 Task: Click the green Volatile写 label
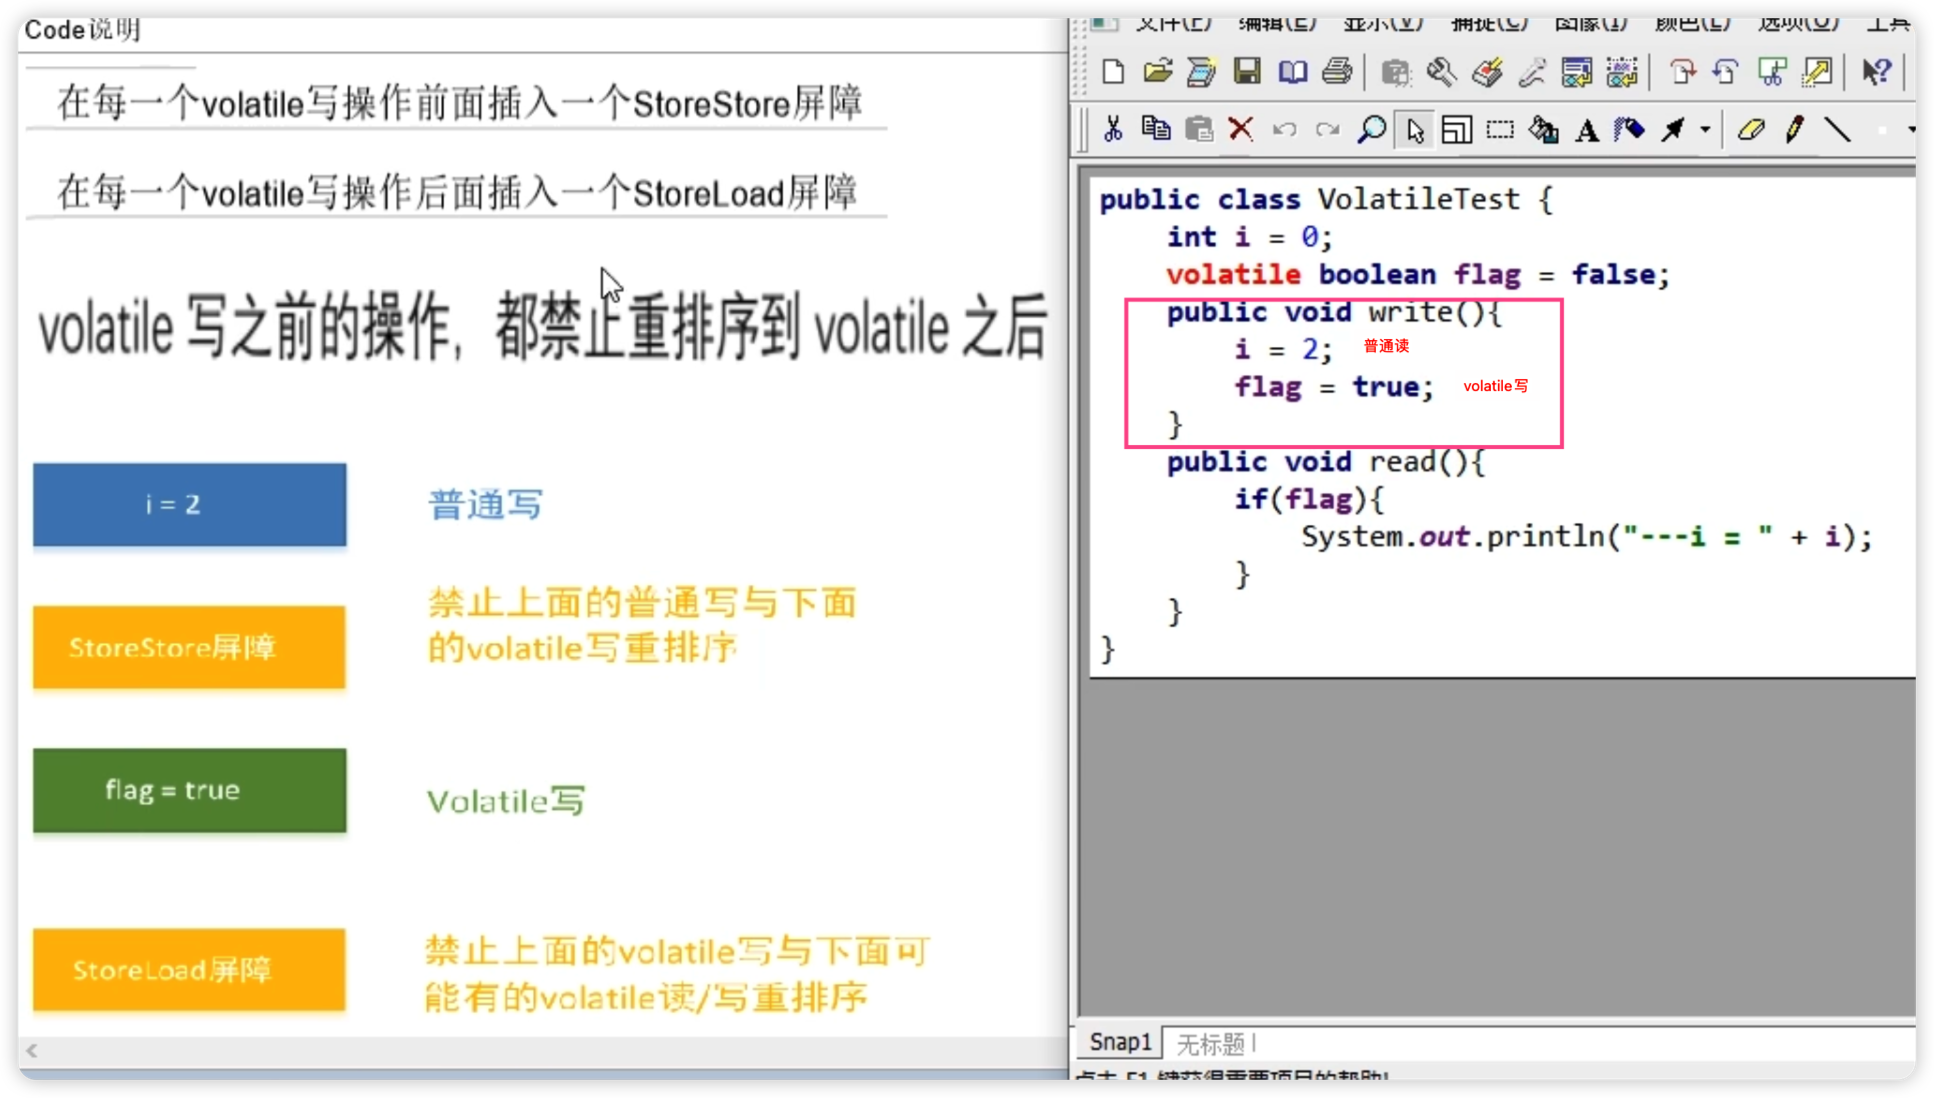coord(506,801)
